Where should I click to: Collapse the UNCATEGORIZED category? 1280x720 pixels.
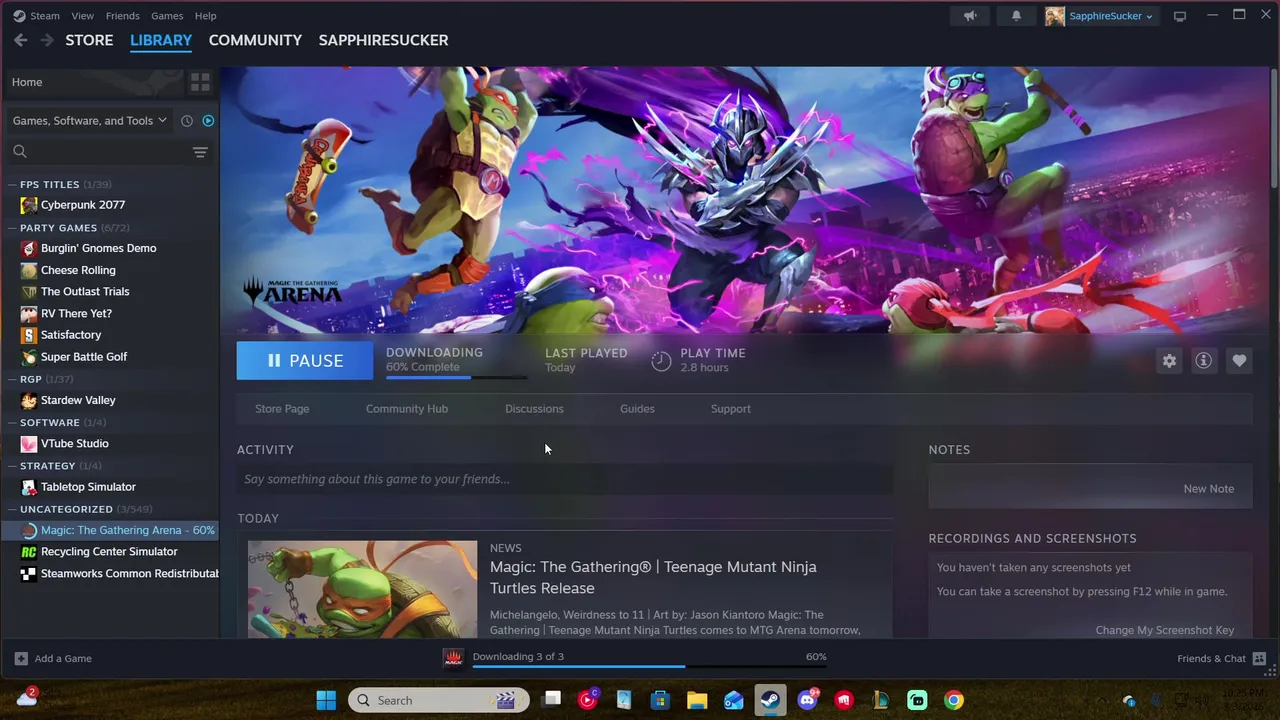13,509
